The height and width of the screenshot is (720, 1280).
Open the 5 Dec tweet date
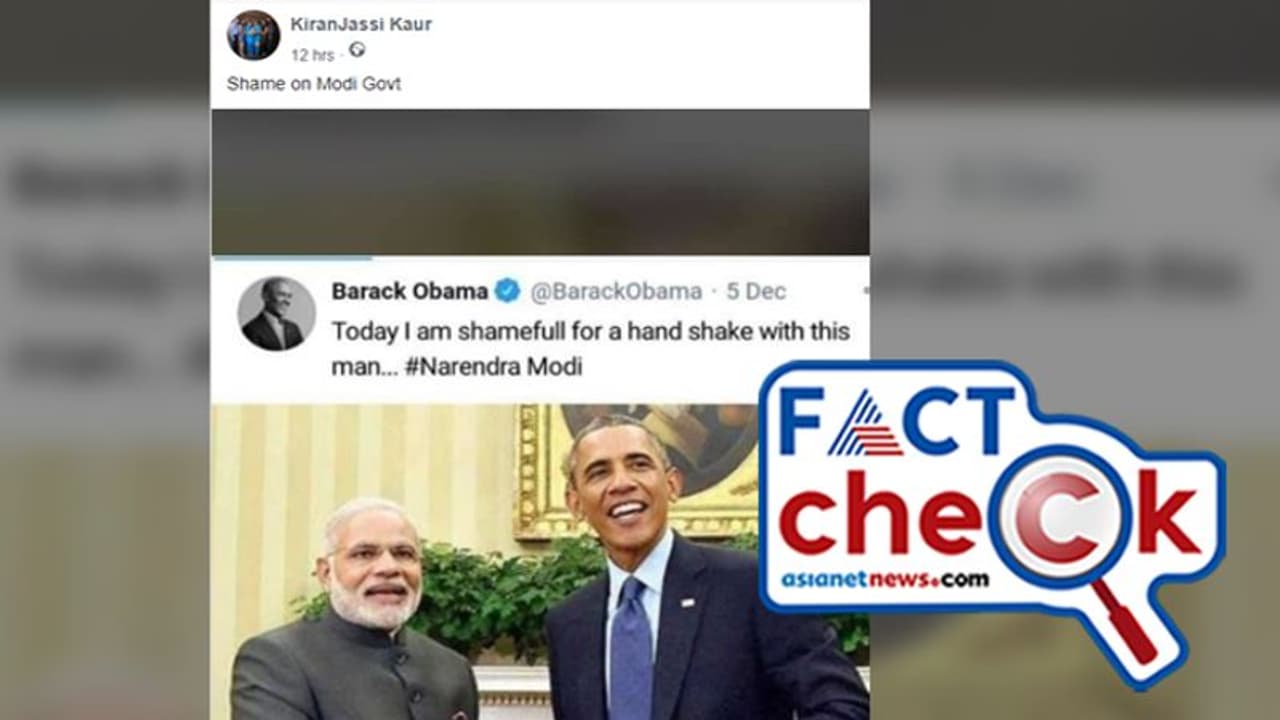click(756, 291)
